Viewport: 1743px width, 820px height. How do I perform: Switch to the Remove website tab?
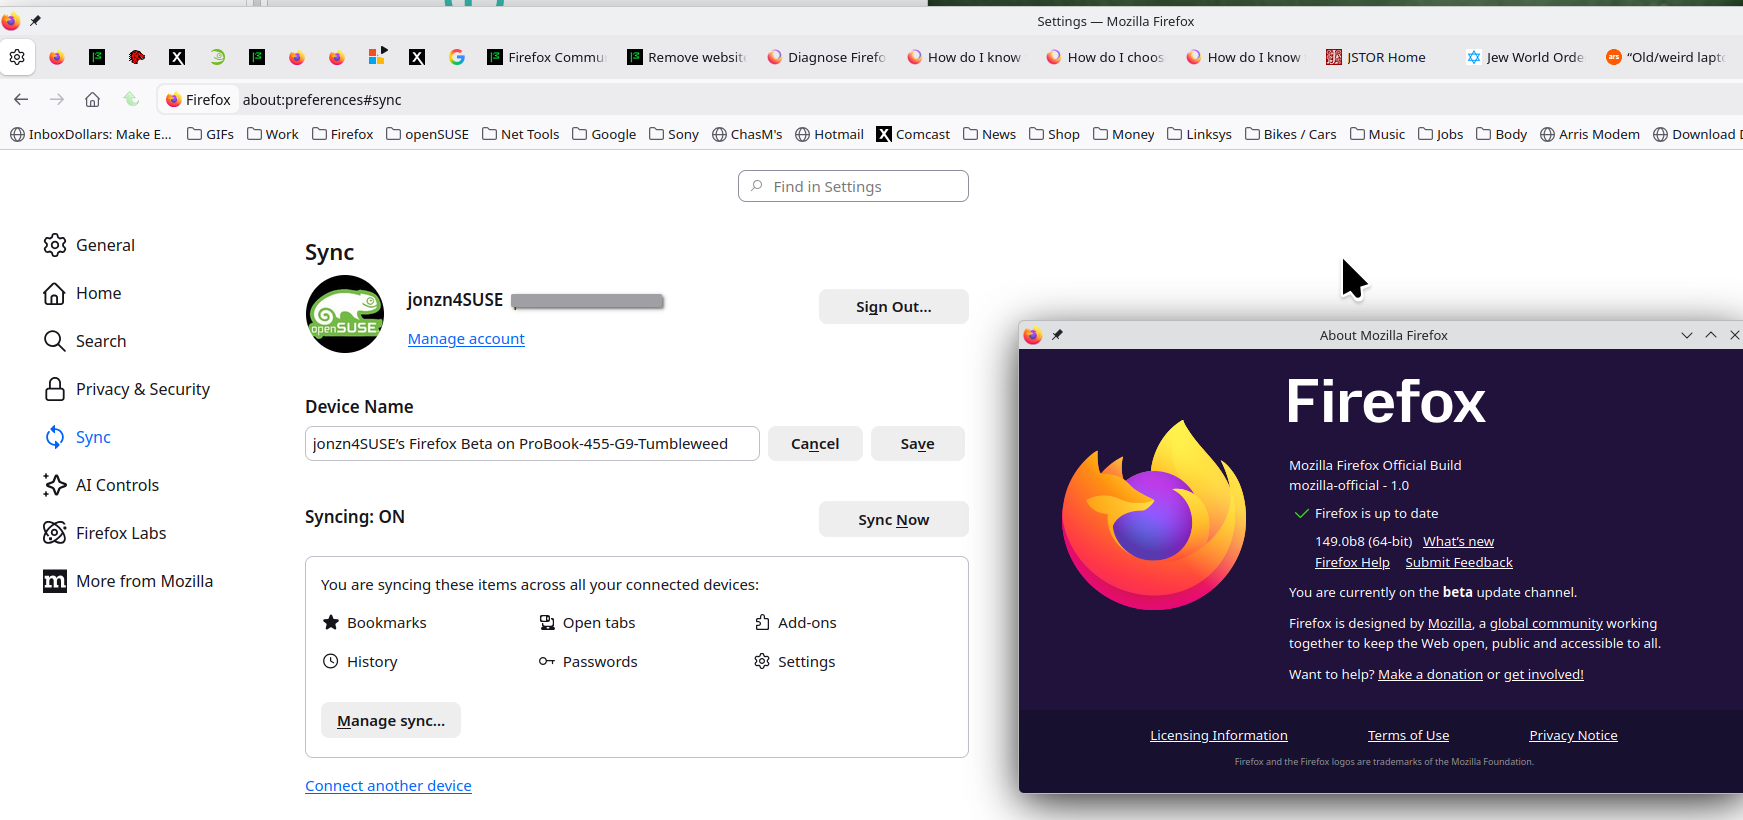click(687, 57)
